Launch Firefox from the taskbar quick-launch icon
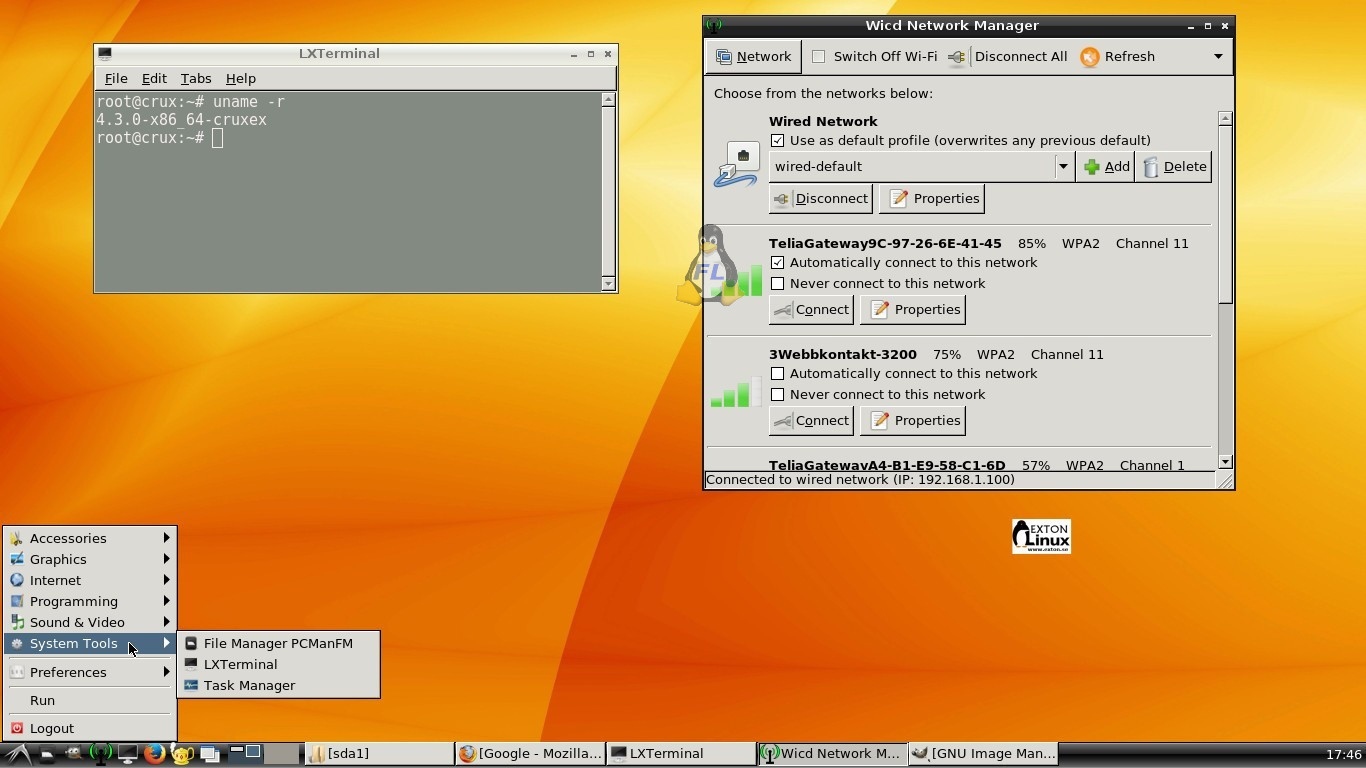This screenshot has height=768, width=1366. pos(154,754)
